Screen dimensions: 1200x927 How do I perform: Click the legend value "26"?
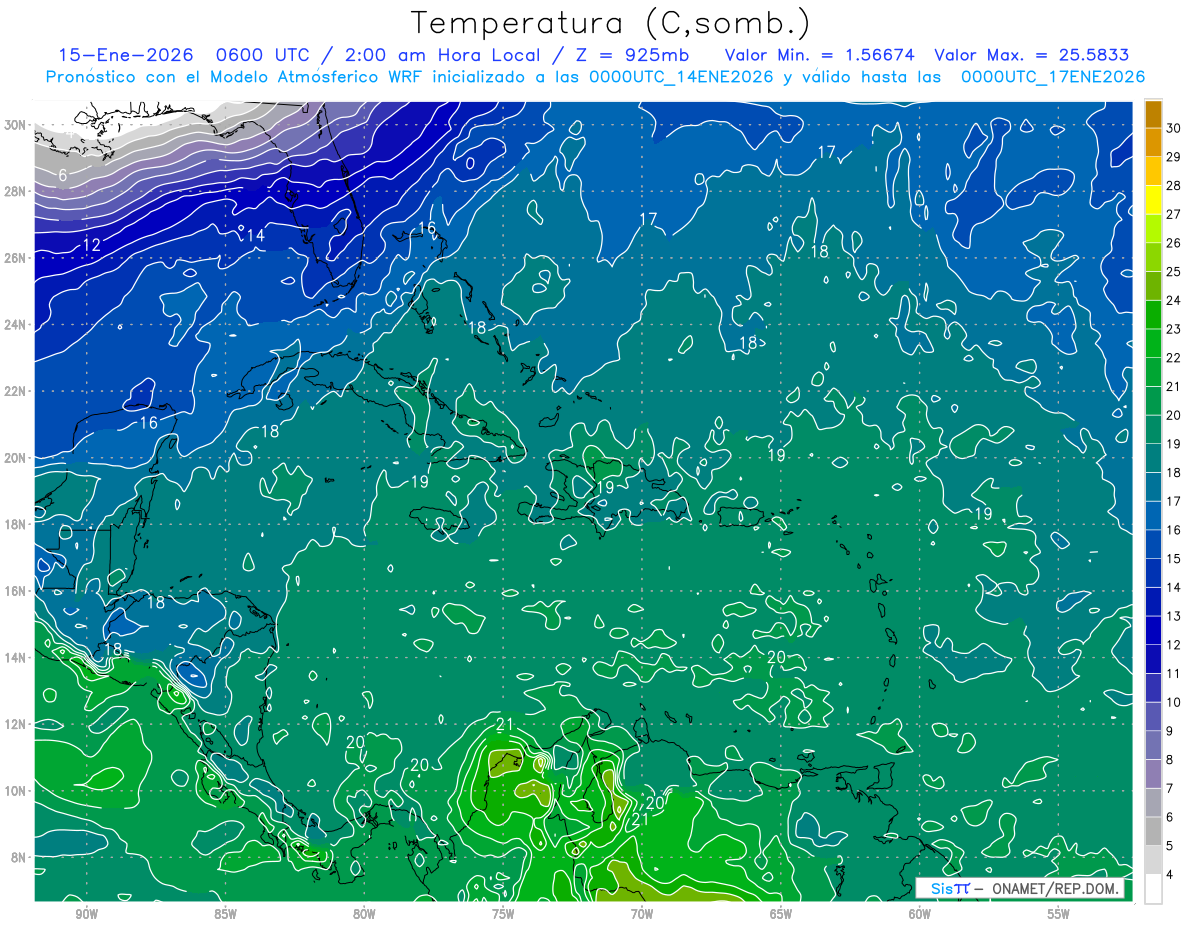pyautogui.click(x=1174, y=243)
